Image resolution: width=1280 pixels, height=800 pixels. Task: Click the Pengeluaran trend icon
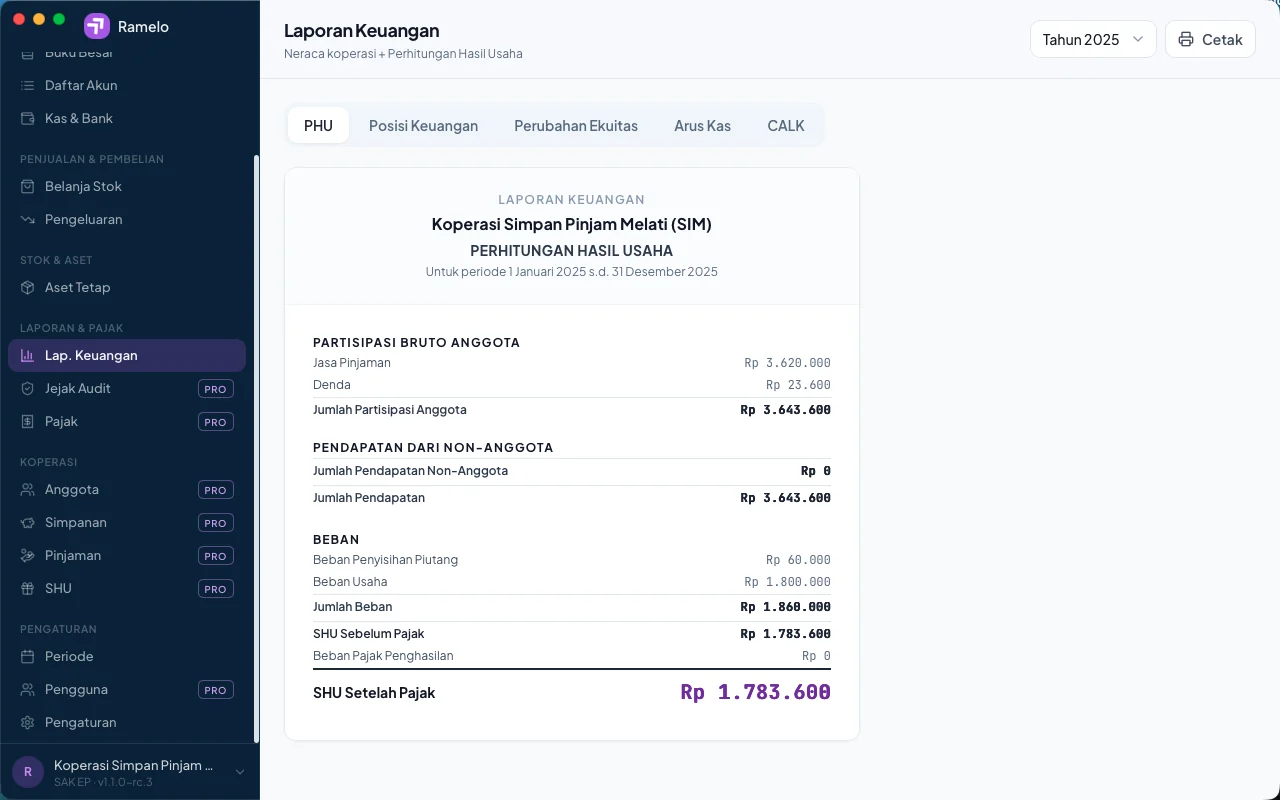coord(27,219)
